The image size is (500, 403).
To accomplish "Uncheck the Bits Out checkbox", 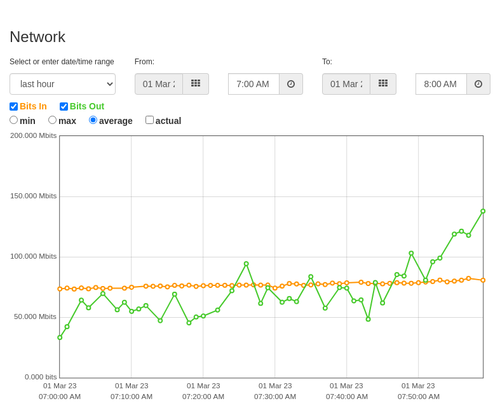I will pyautogui.click(x=64, y=106).
